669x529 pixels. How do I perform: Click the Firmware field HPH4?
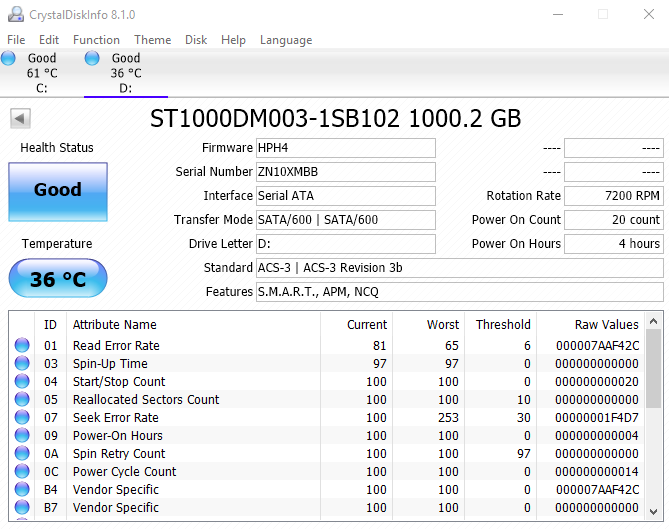point(346,148)
